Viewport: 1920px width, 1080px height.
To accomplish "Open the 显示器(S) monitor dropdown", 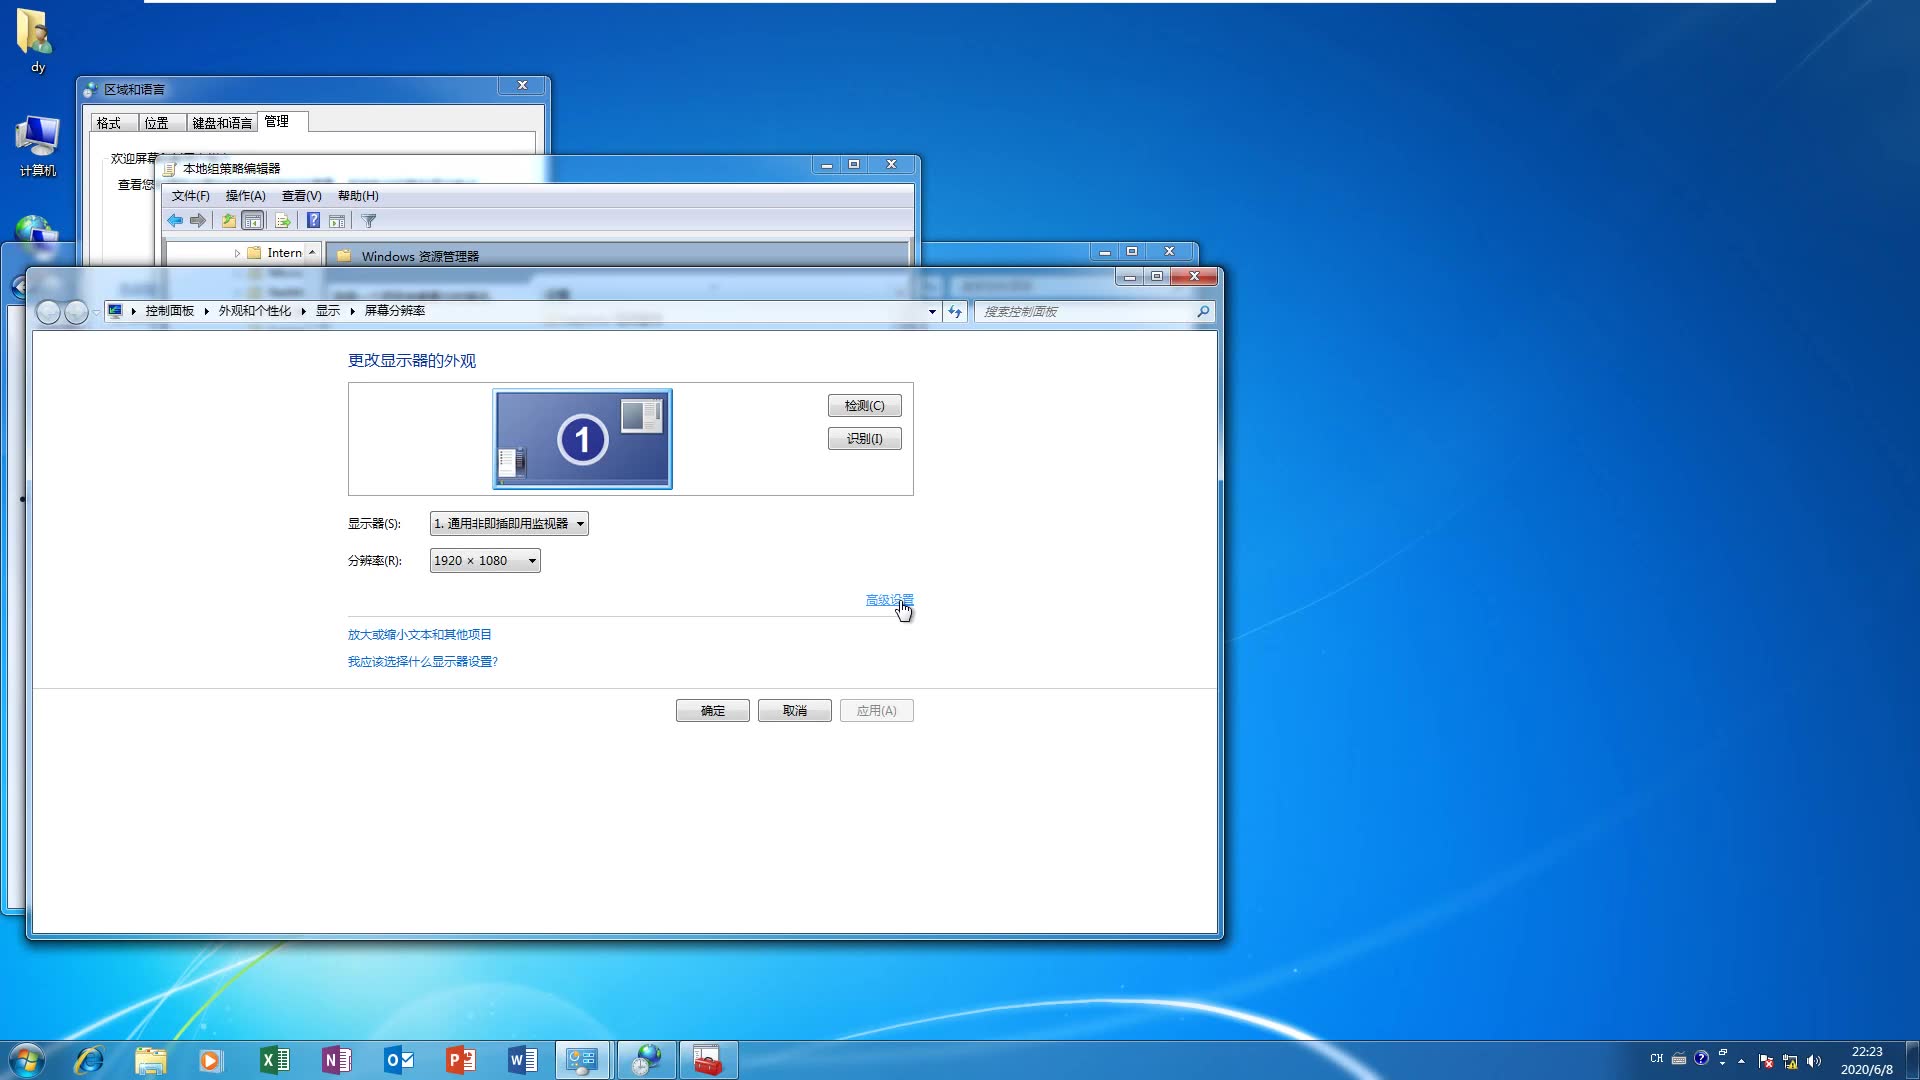I will (509, 524).
